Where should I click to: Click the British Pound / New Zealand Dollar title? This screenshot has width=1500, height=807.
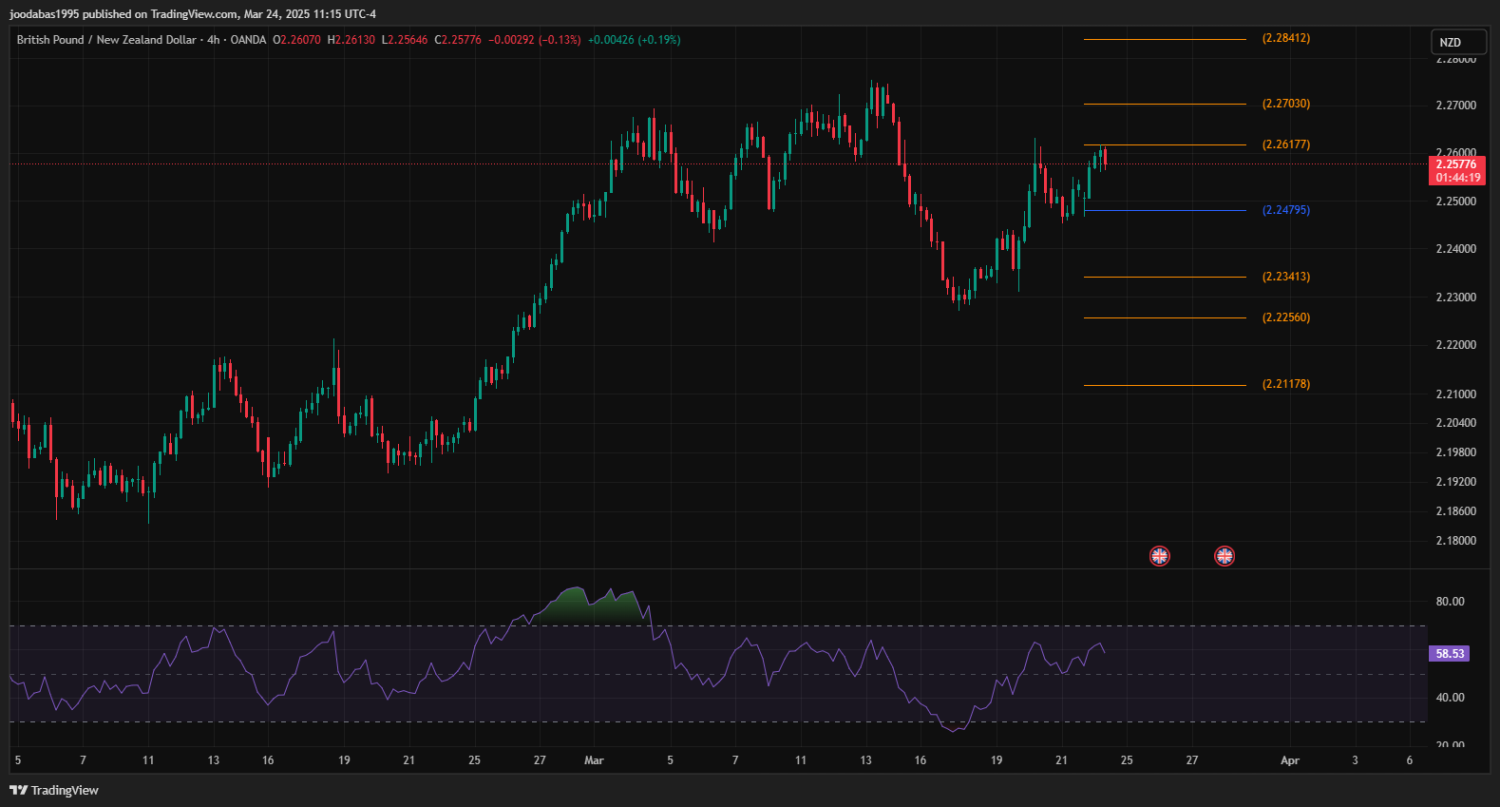coord(104,40)
